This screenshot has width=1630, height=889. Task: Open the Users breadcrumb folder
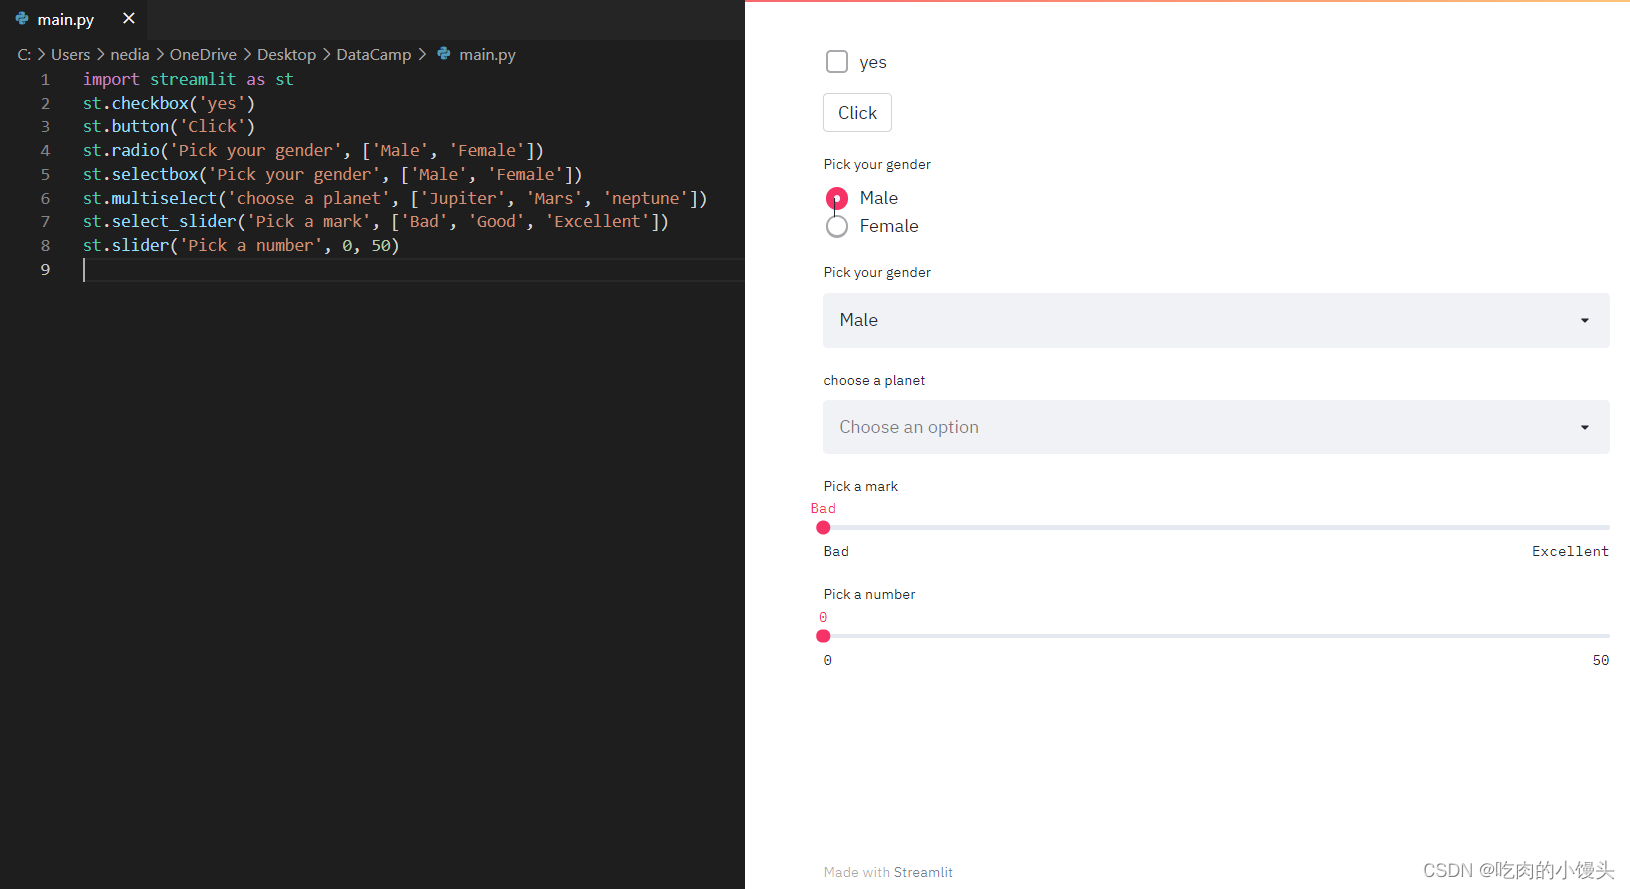[x=71, y=54]
